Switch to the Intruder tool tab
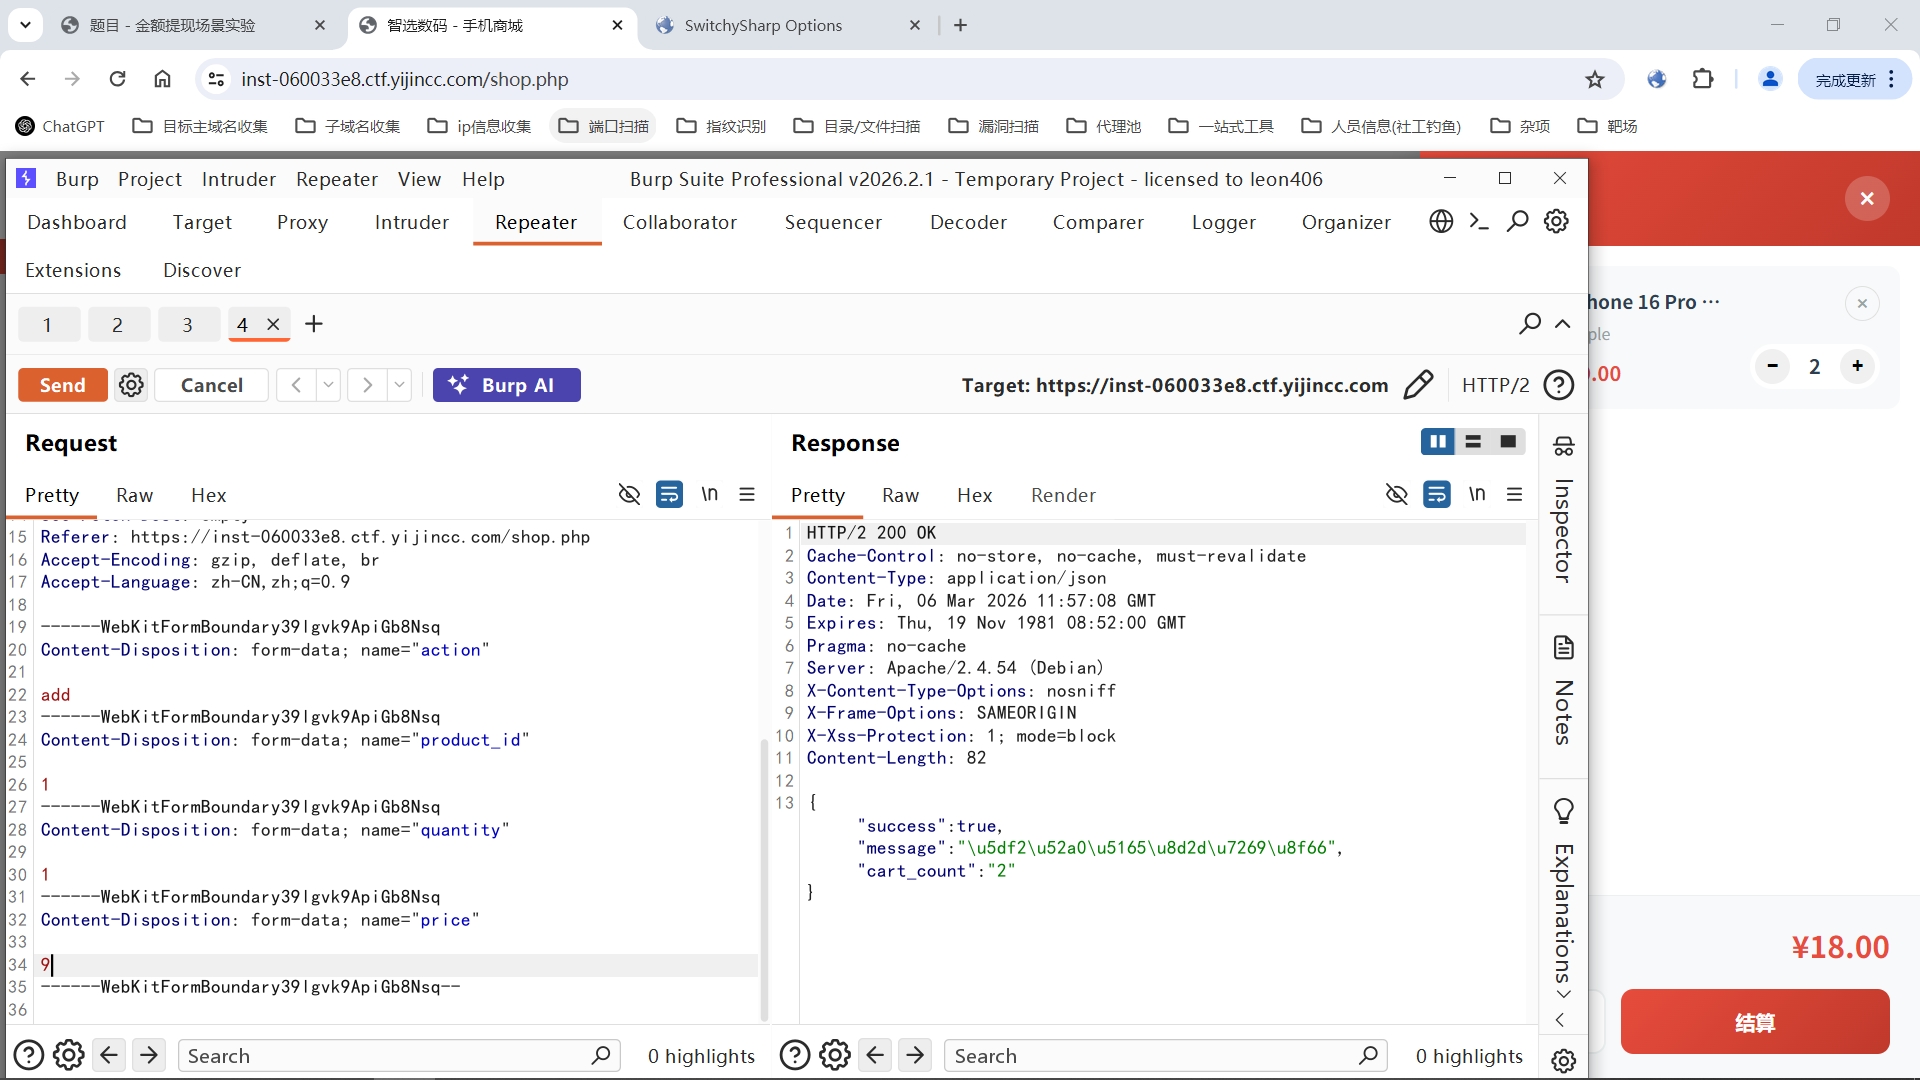Viewport: 1920px width, 1080px height. (411, 222)
